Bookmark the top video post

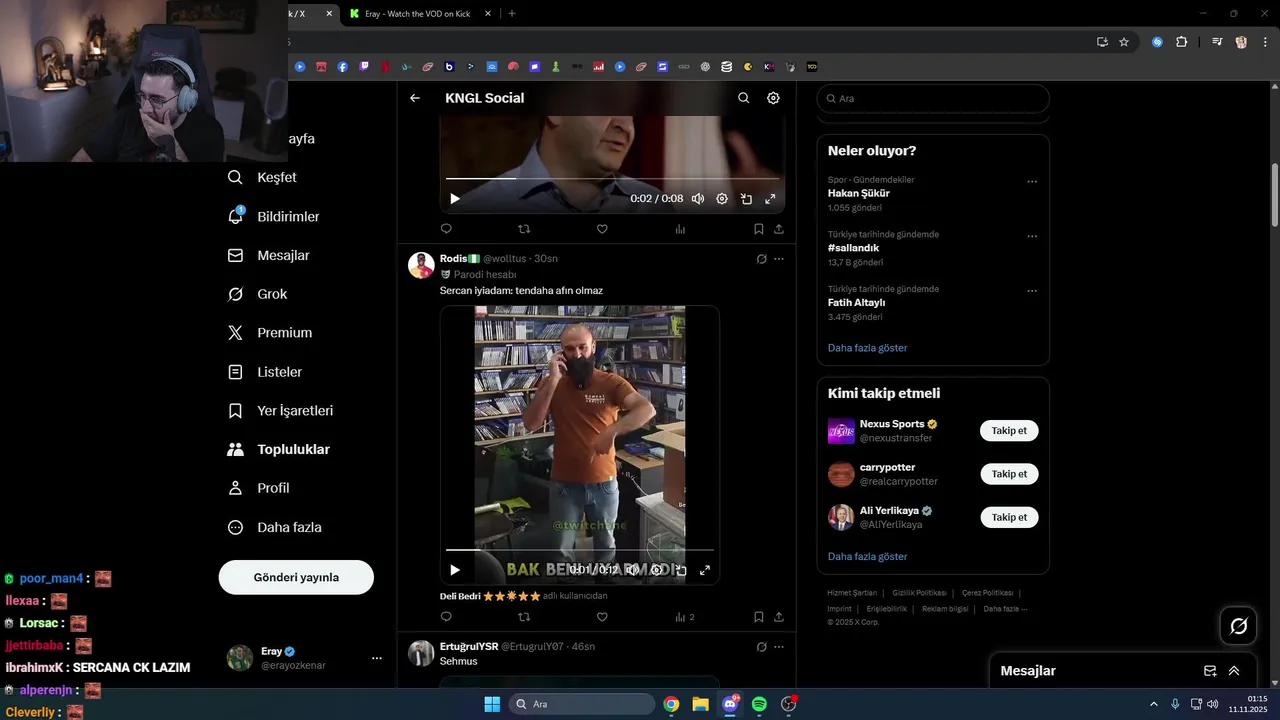(759, 229)
